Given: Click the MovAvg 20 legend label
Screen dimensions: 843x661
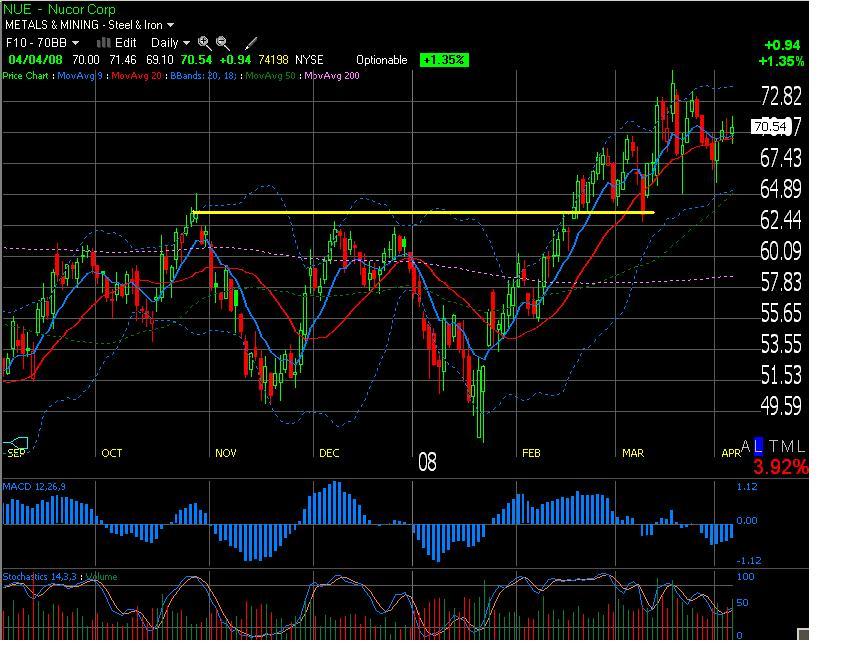Looking at the screenshot, I should tap(137, 76).
